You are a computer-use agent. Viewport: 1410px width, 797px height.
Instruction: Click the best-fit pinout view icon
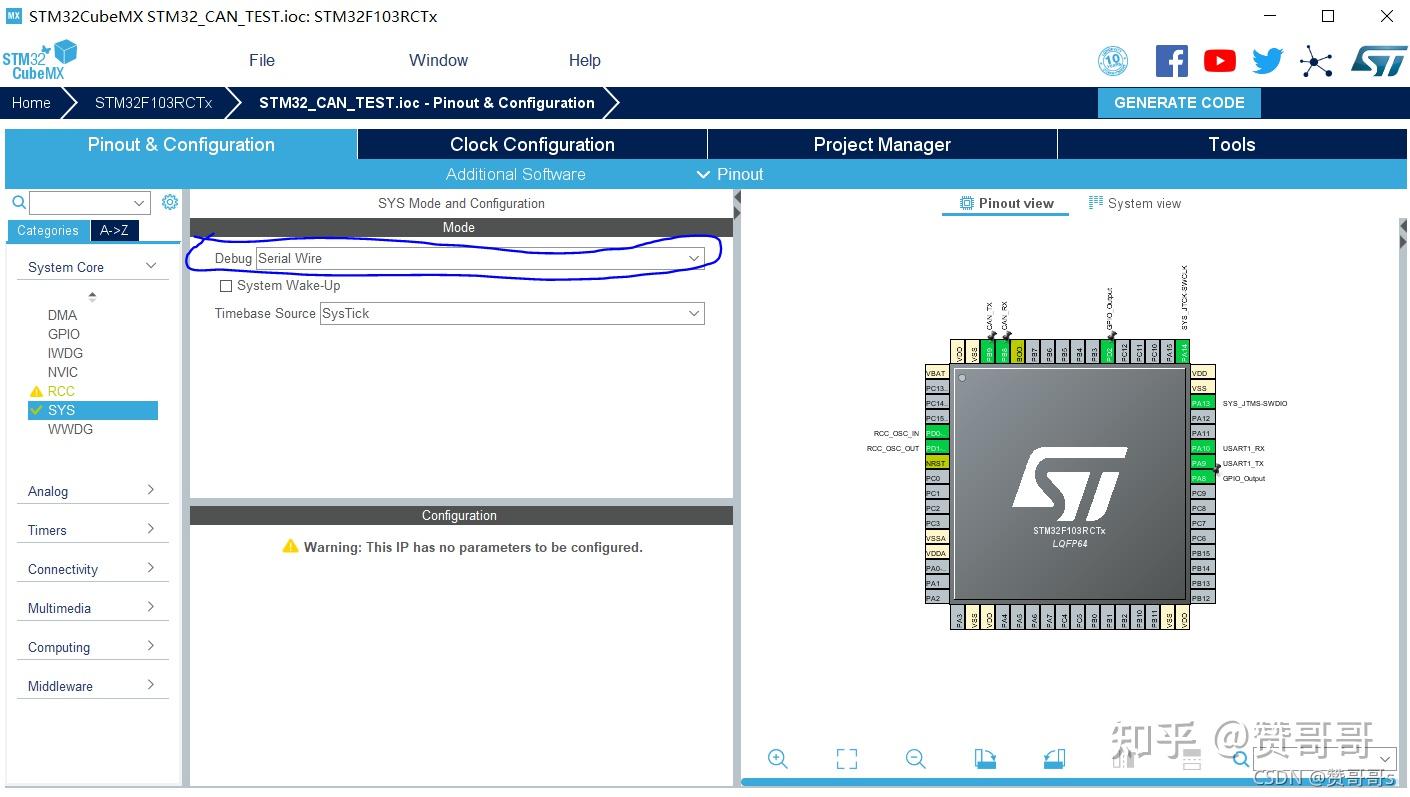[x=846, y=758]
